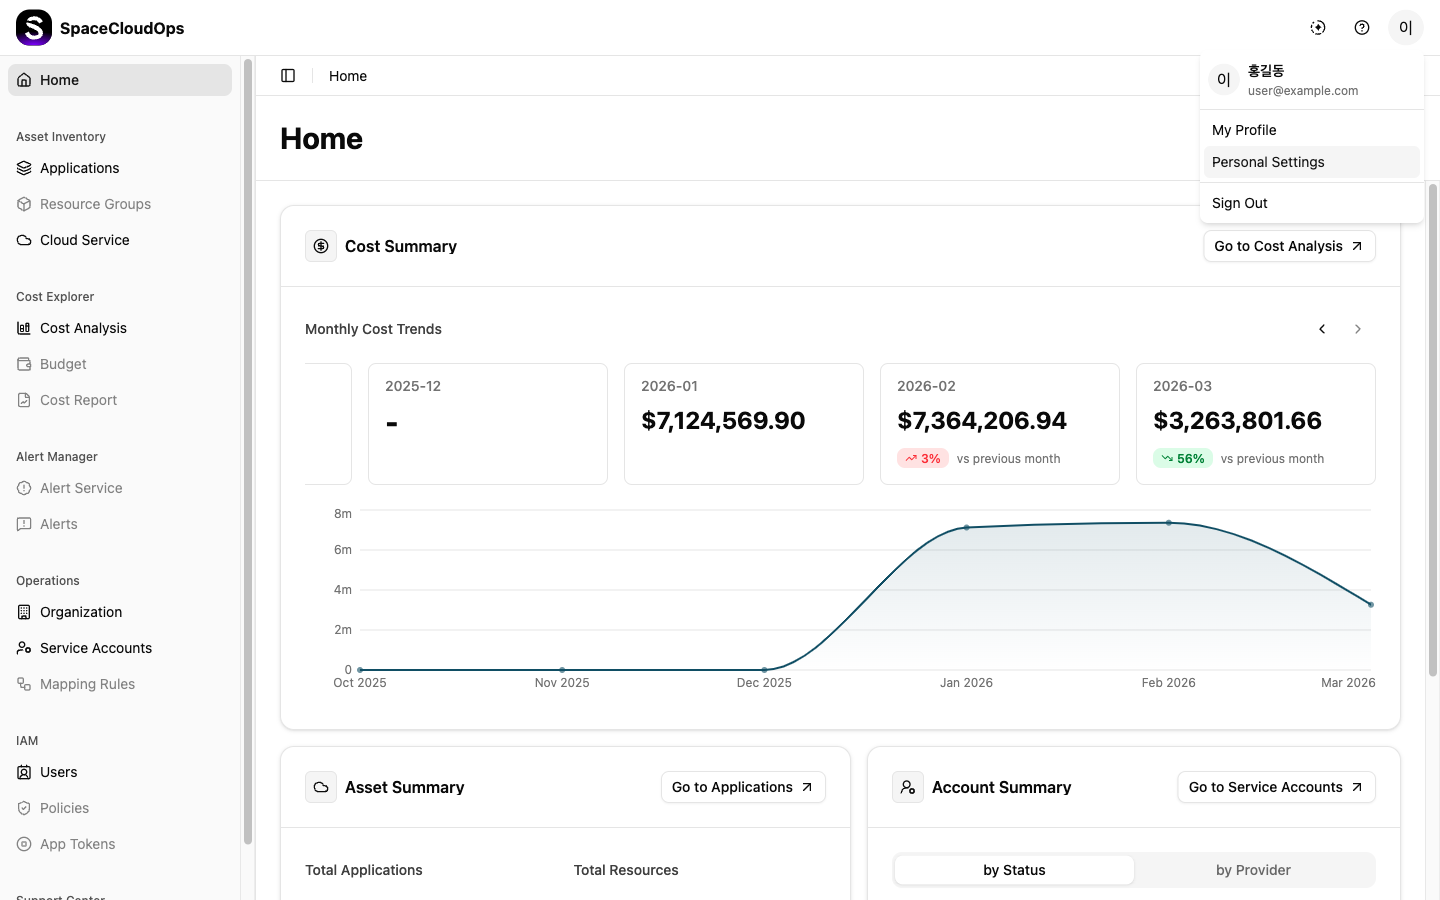The image size is (1440, 900).
Task: Open the help question mark icon
Action: [x=1362, y=28]
